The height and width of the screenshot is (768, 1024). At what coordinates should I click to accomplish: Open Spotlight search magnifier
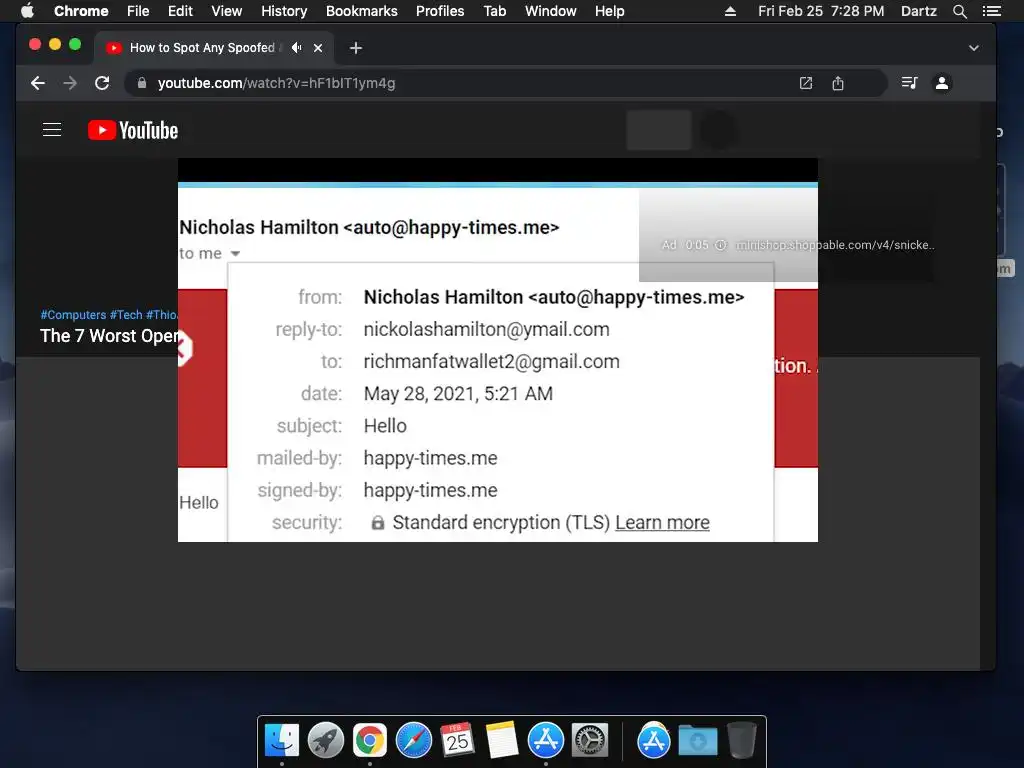tap(959, 11)
